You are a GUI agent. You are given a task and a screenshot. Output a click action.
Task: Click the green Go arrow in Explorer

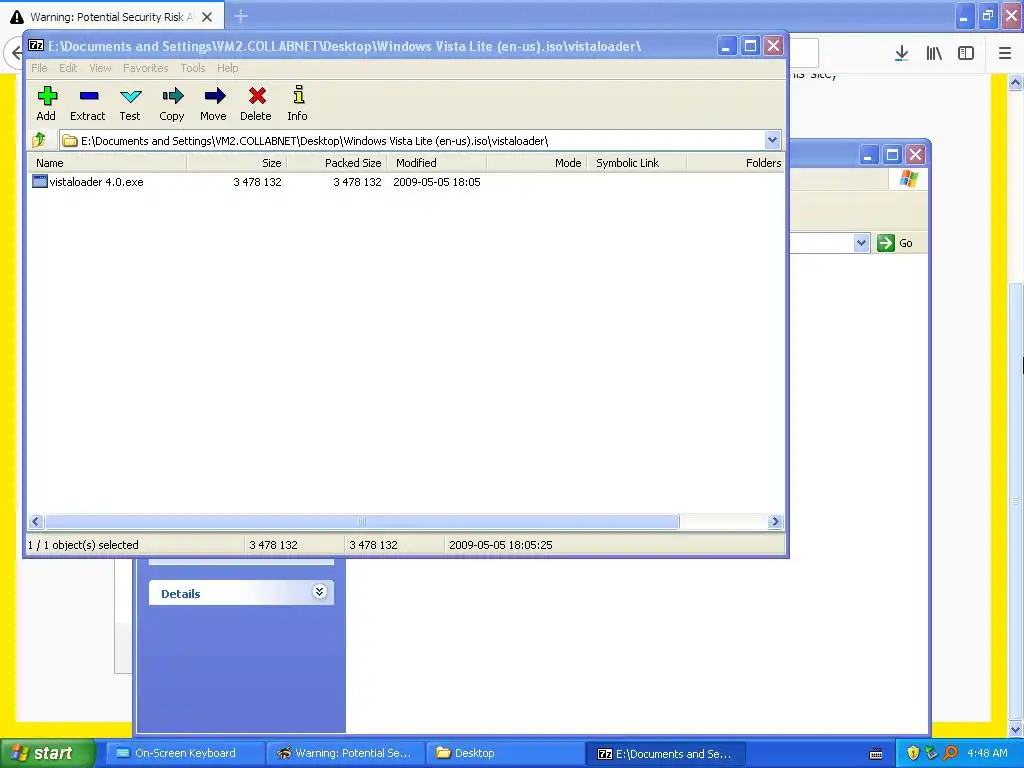pyautogui.click(x=886, y=243)
